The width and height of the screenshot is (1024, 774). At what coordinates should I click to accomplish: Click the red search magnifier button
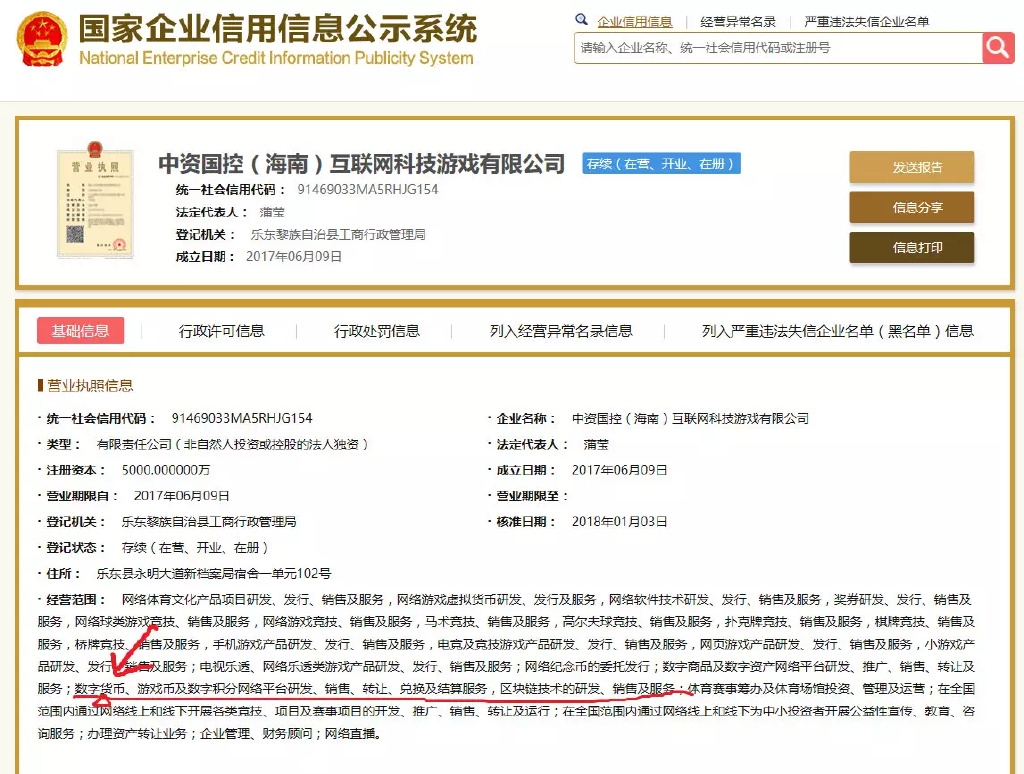pyautogui.click(x=998, y=48)
